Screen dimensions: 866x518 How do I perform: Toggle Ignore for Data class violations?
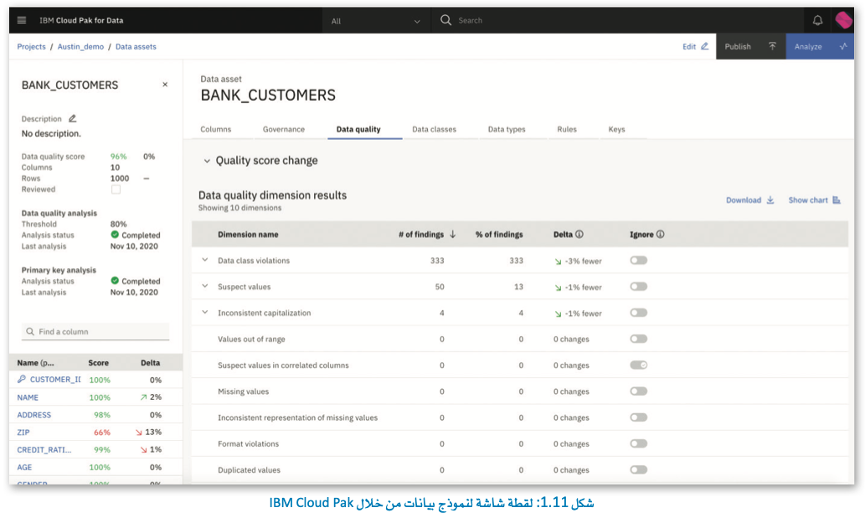(638, 260)
